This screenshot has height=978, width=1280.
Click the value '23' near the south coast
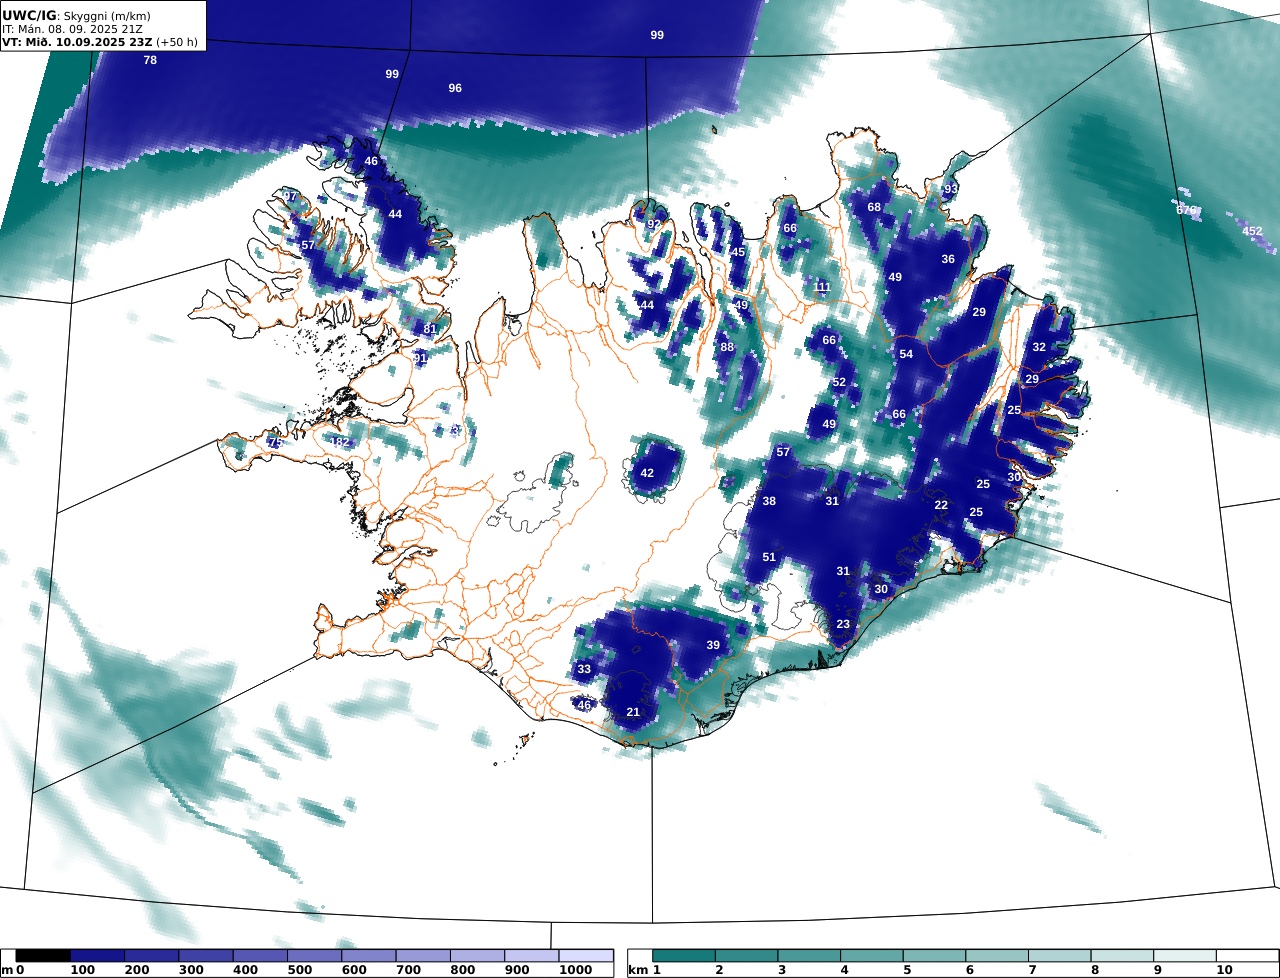tap(843, 624)
